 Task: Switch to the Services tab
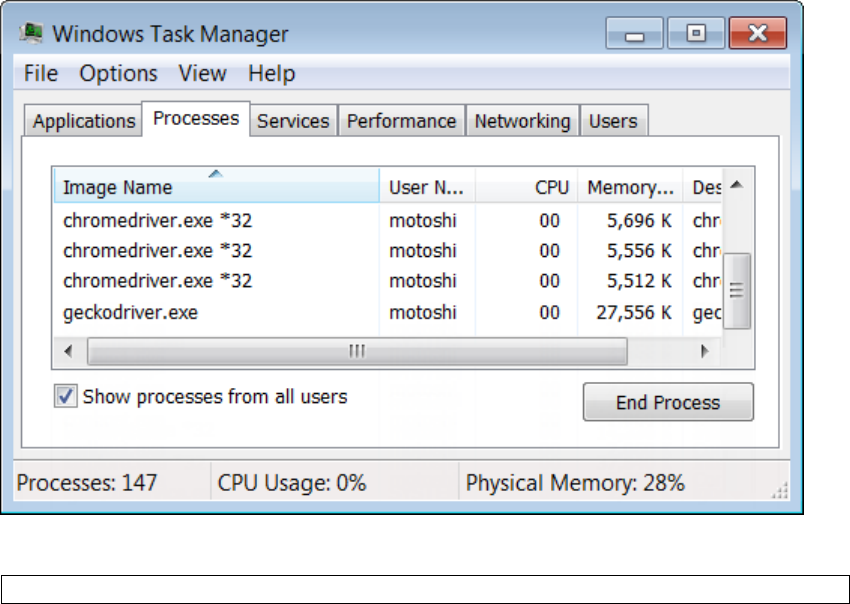click(293, 121)
